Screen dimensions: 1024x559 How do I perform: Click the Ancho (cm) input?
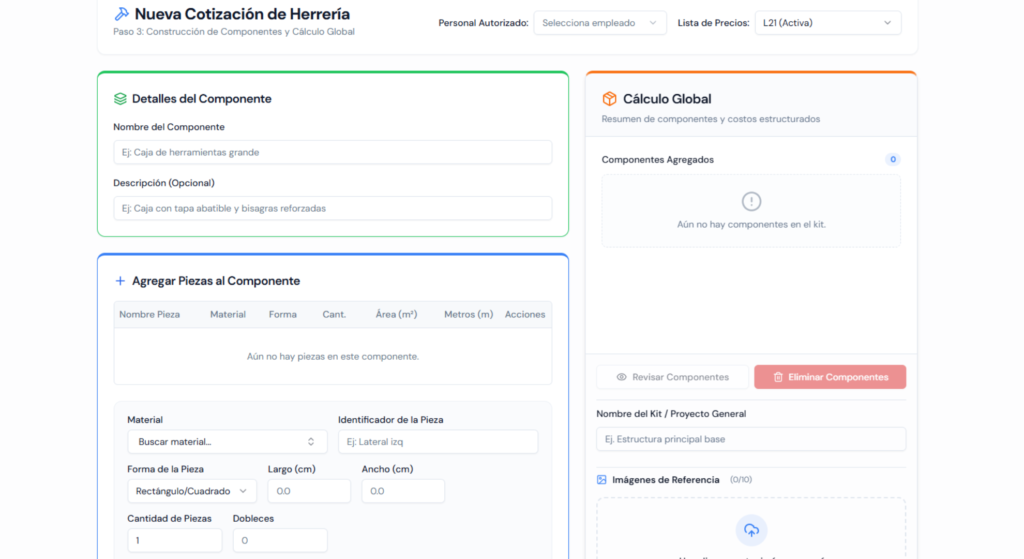403,491
